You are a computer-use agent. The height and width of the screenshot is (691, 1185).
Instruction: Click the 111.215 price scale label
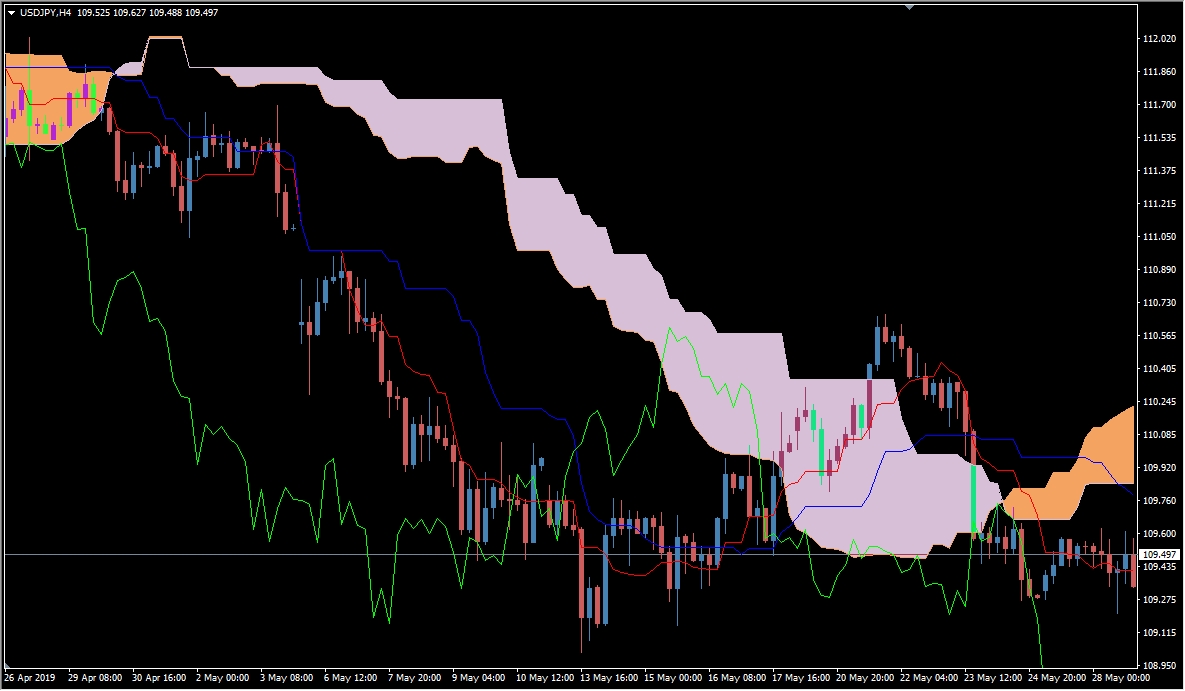click(1159, 204)
